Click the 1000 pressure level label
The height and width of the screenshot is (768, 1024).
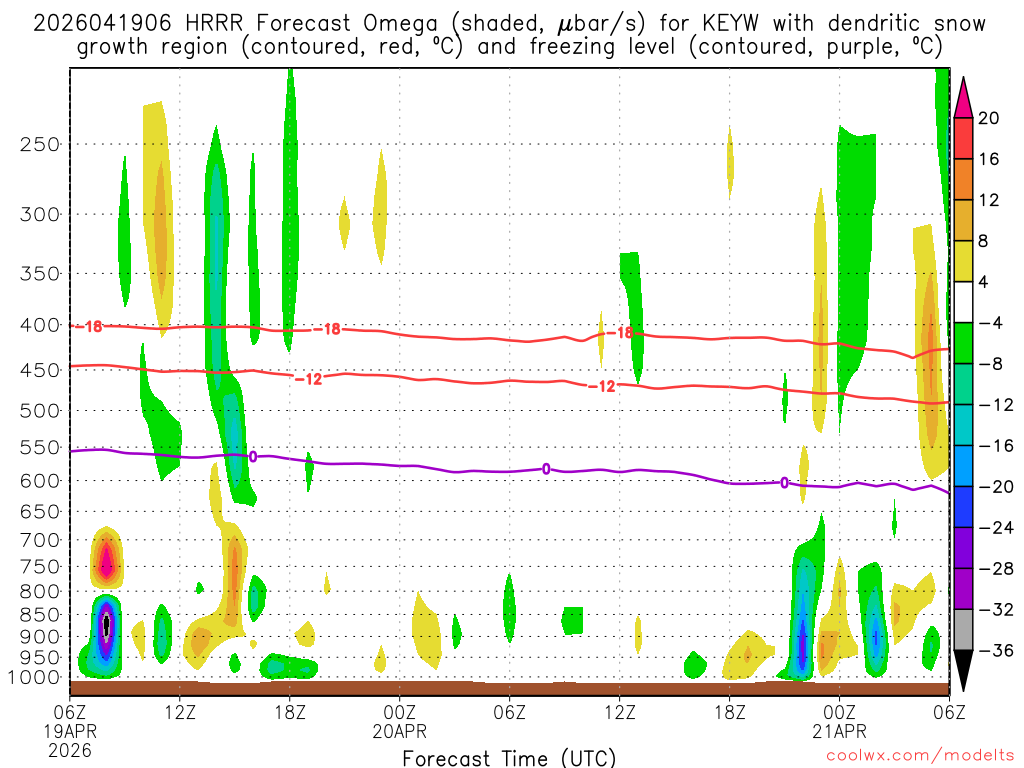click(35, 678)
